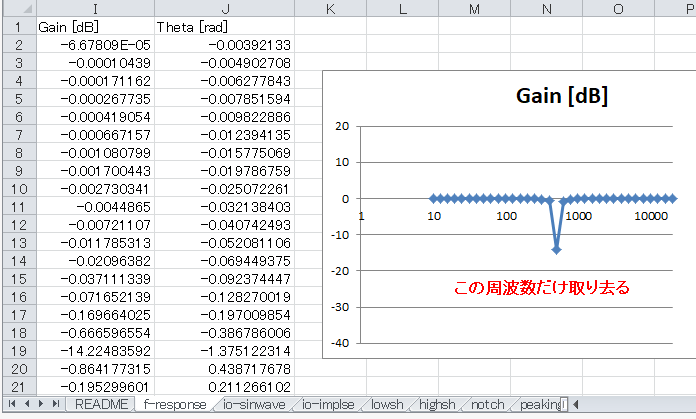This screenshot has height=419, width=696.
Task: Jump to last sheet with navigation arrow
Action: (56, 404)
